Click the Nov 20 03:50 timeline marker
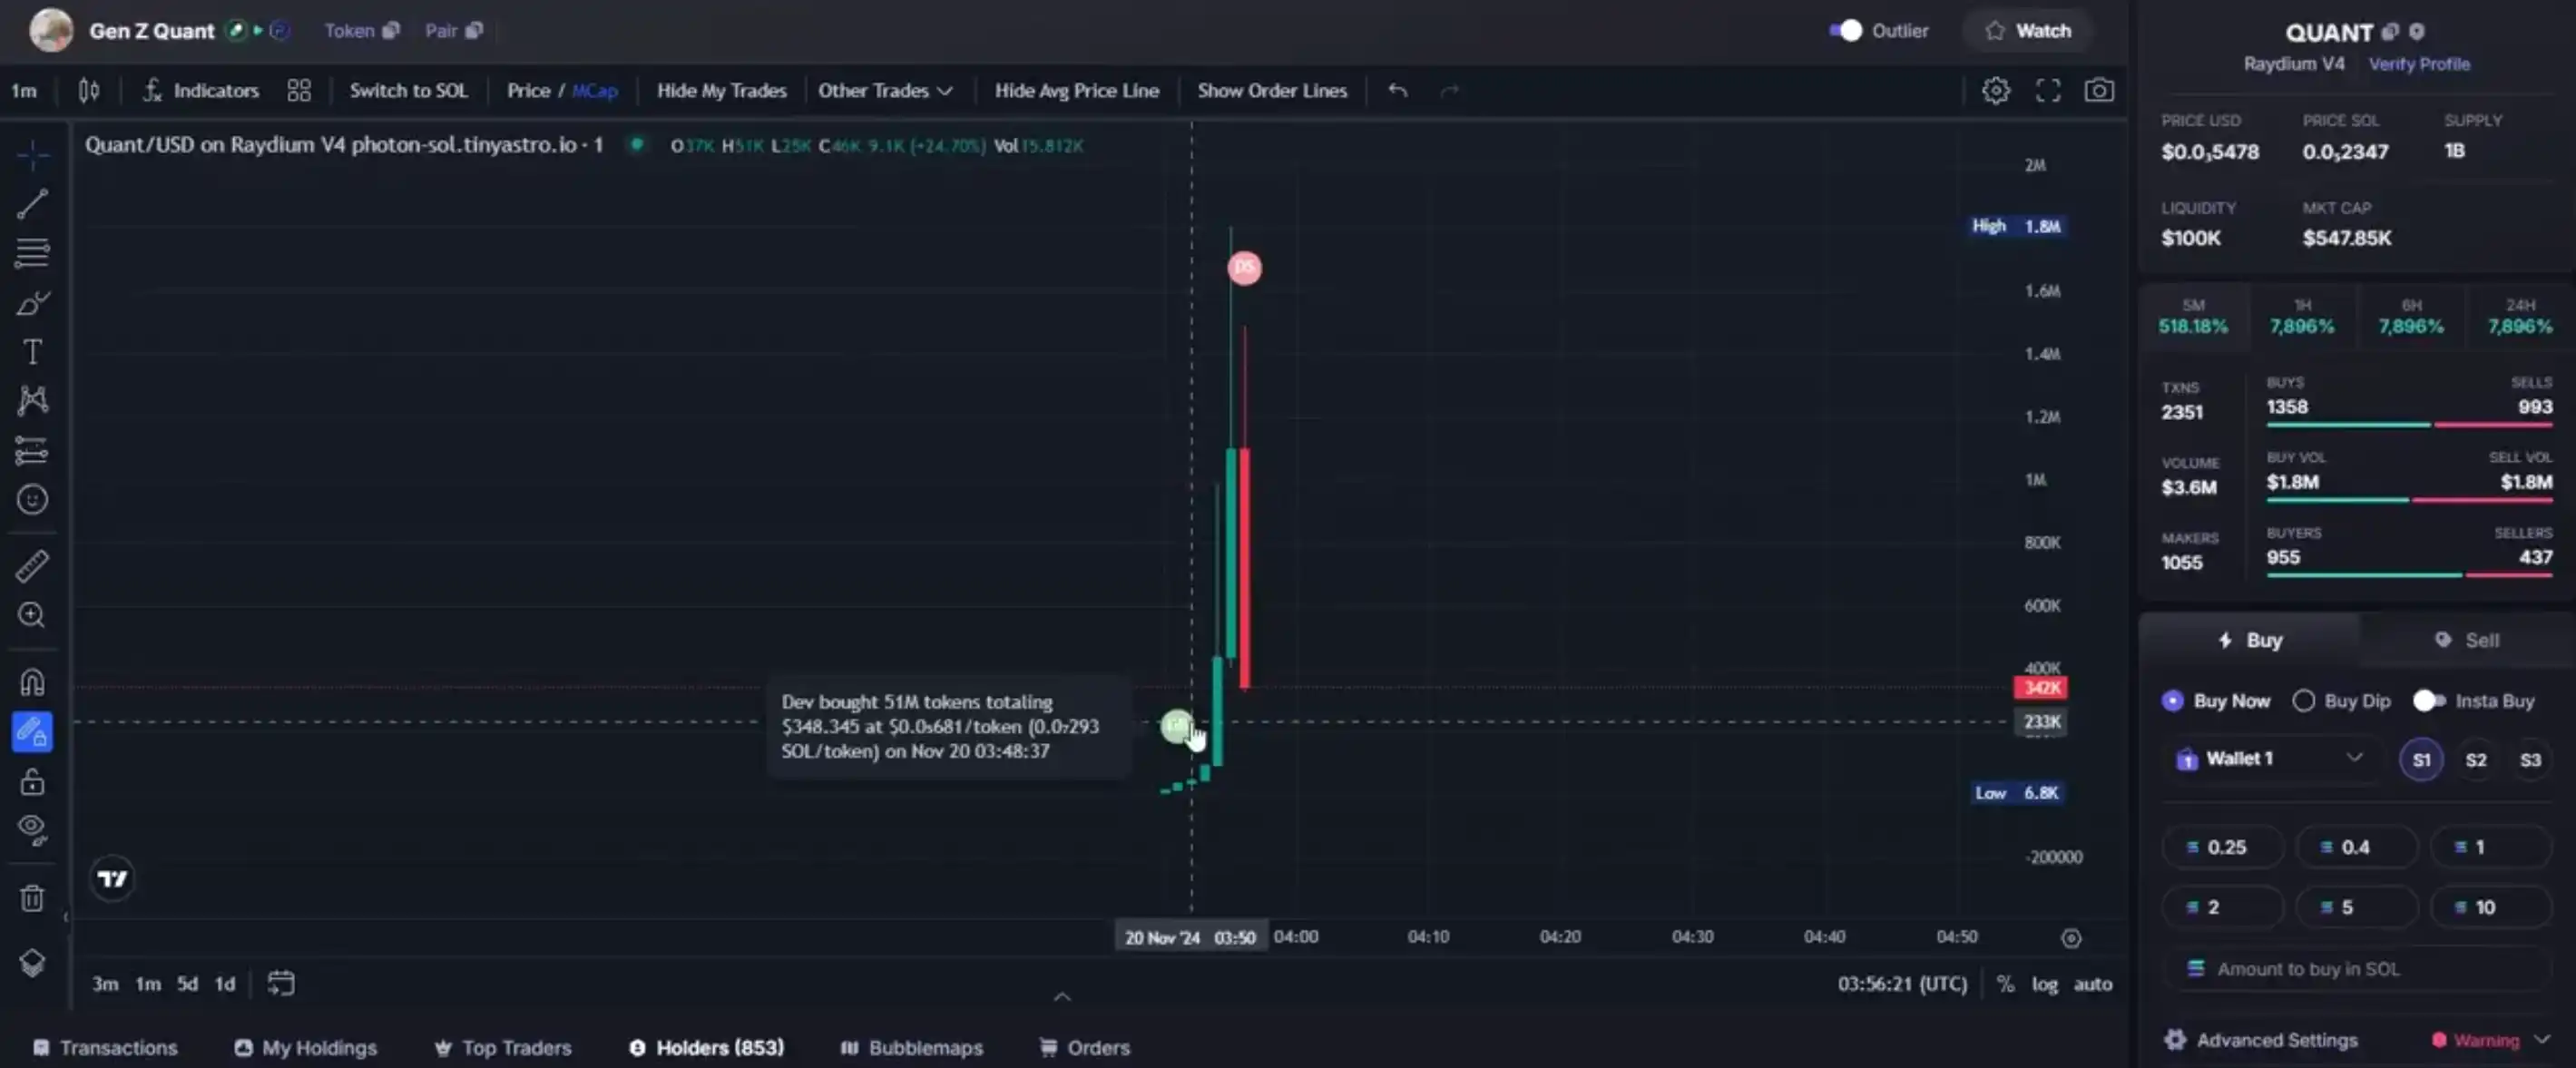Screen dimensions: 2576x1068 pos(1190,936)
